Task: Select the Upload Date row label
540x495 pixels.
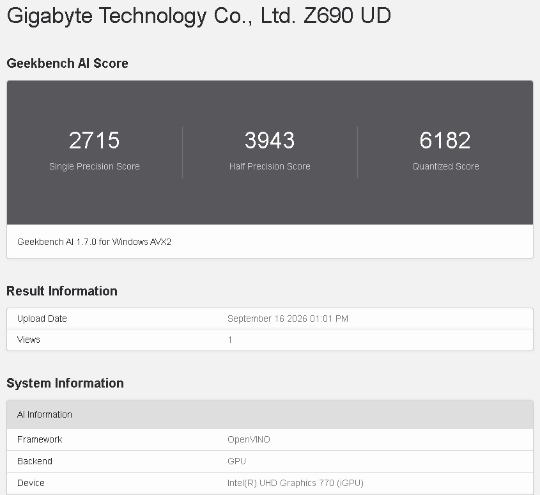Action: click(42, 319)
